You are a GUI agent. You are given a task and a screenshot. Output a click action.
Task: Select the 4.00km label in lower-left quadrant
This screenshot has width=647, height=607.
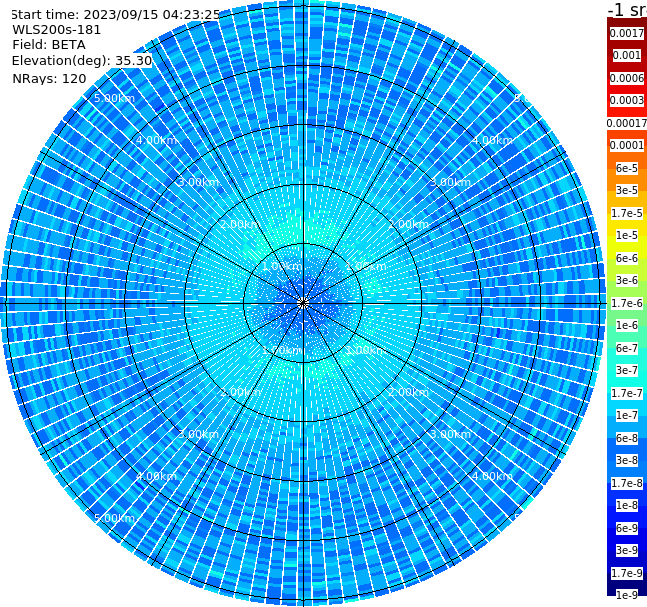156,476
